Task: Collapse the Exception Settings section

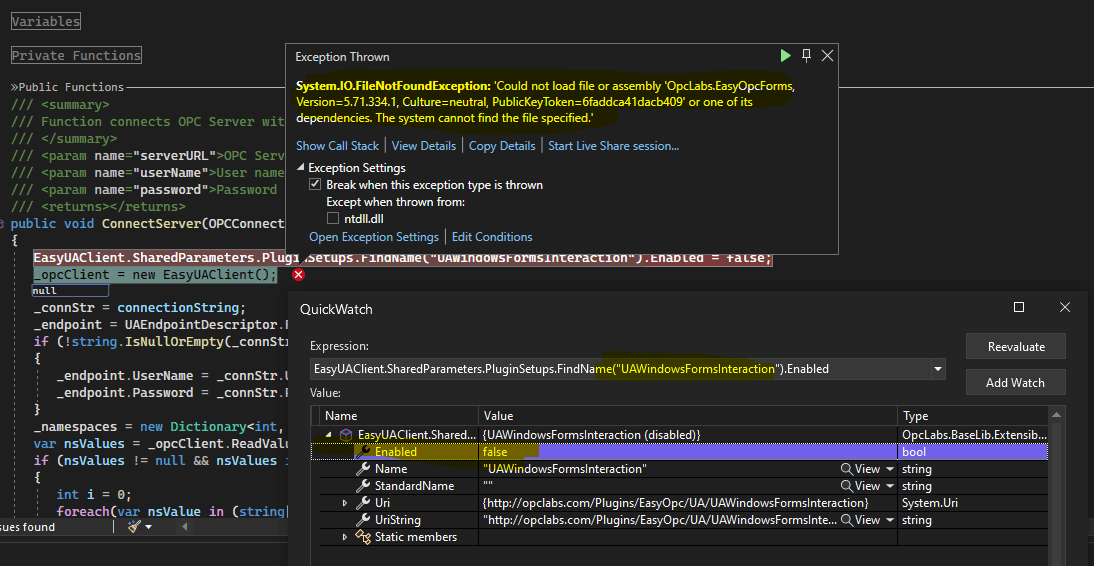Action: pos(301,168)
